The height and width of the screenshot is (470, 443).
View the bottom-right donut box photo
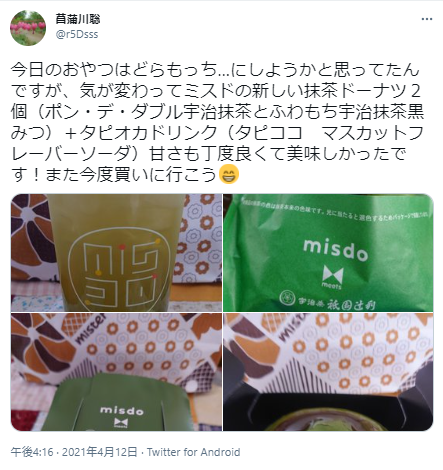(x=328, y=372)
